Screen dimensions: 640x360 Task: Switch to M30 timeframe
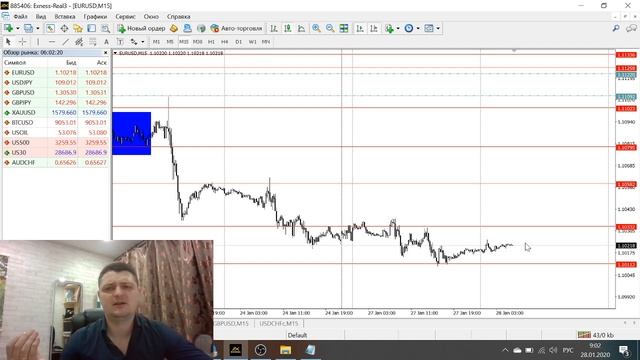198,42
